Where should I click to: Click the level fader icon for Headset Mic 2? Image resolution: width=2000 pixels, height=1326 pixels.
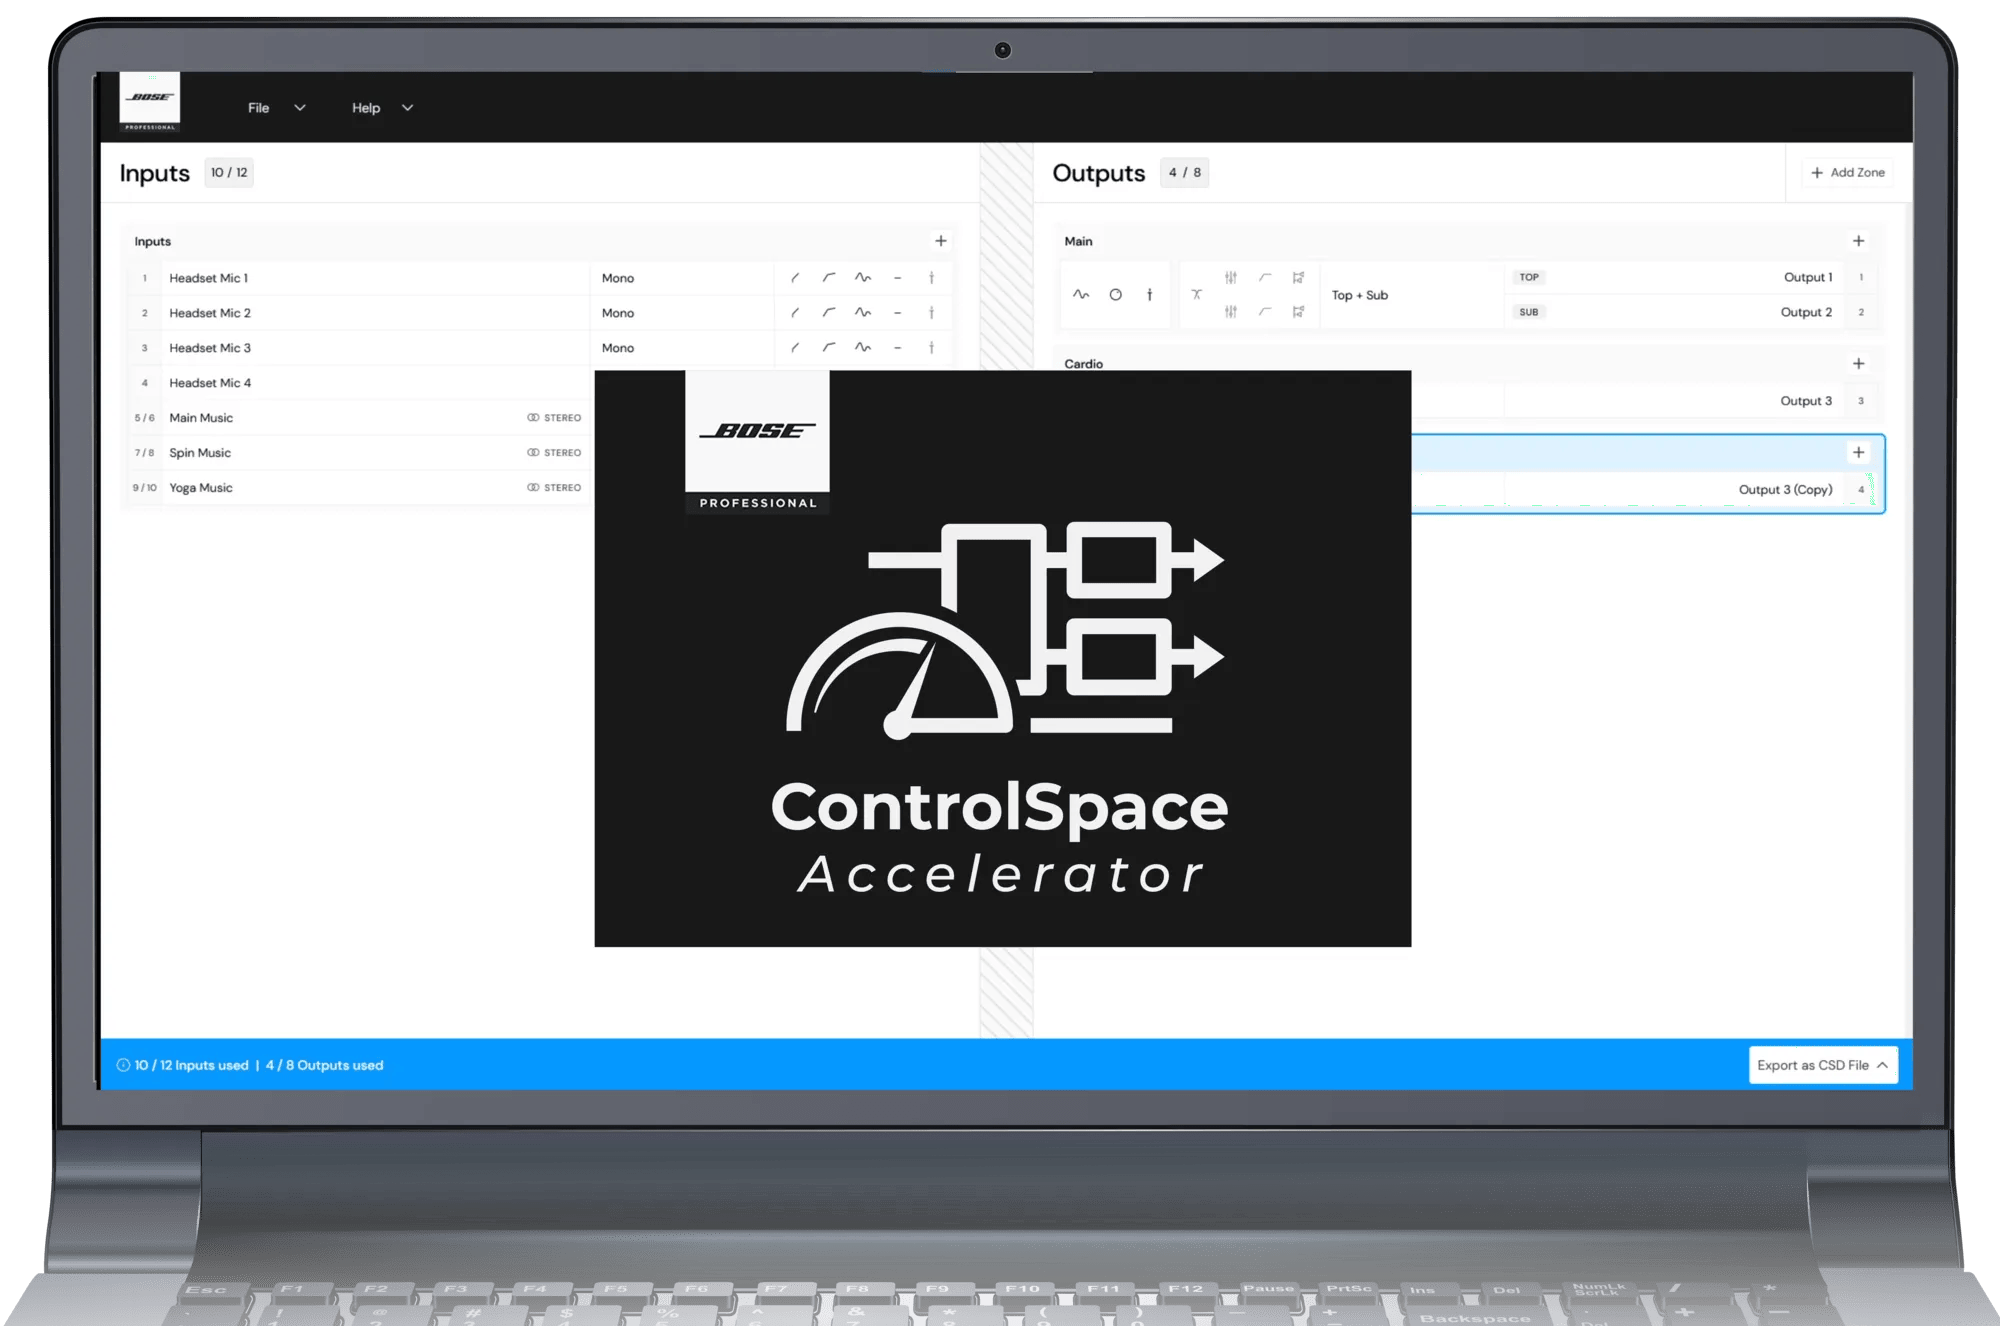coord(931,313)
